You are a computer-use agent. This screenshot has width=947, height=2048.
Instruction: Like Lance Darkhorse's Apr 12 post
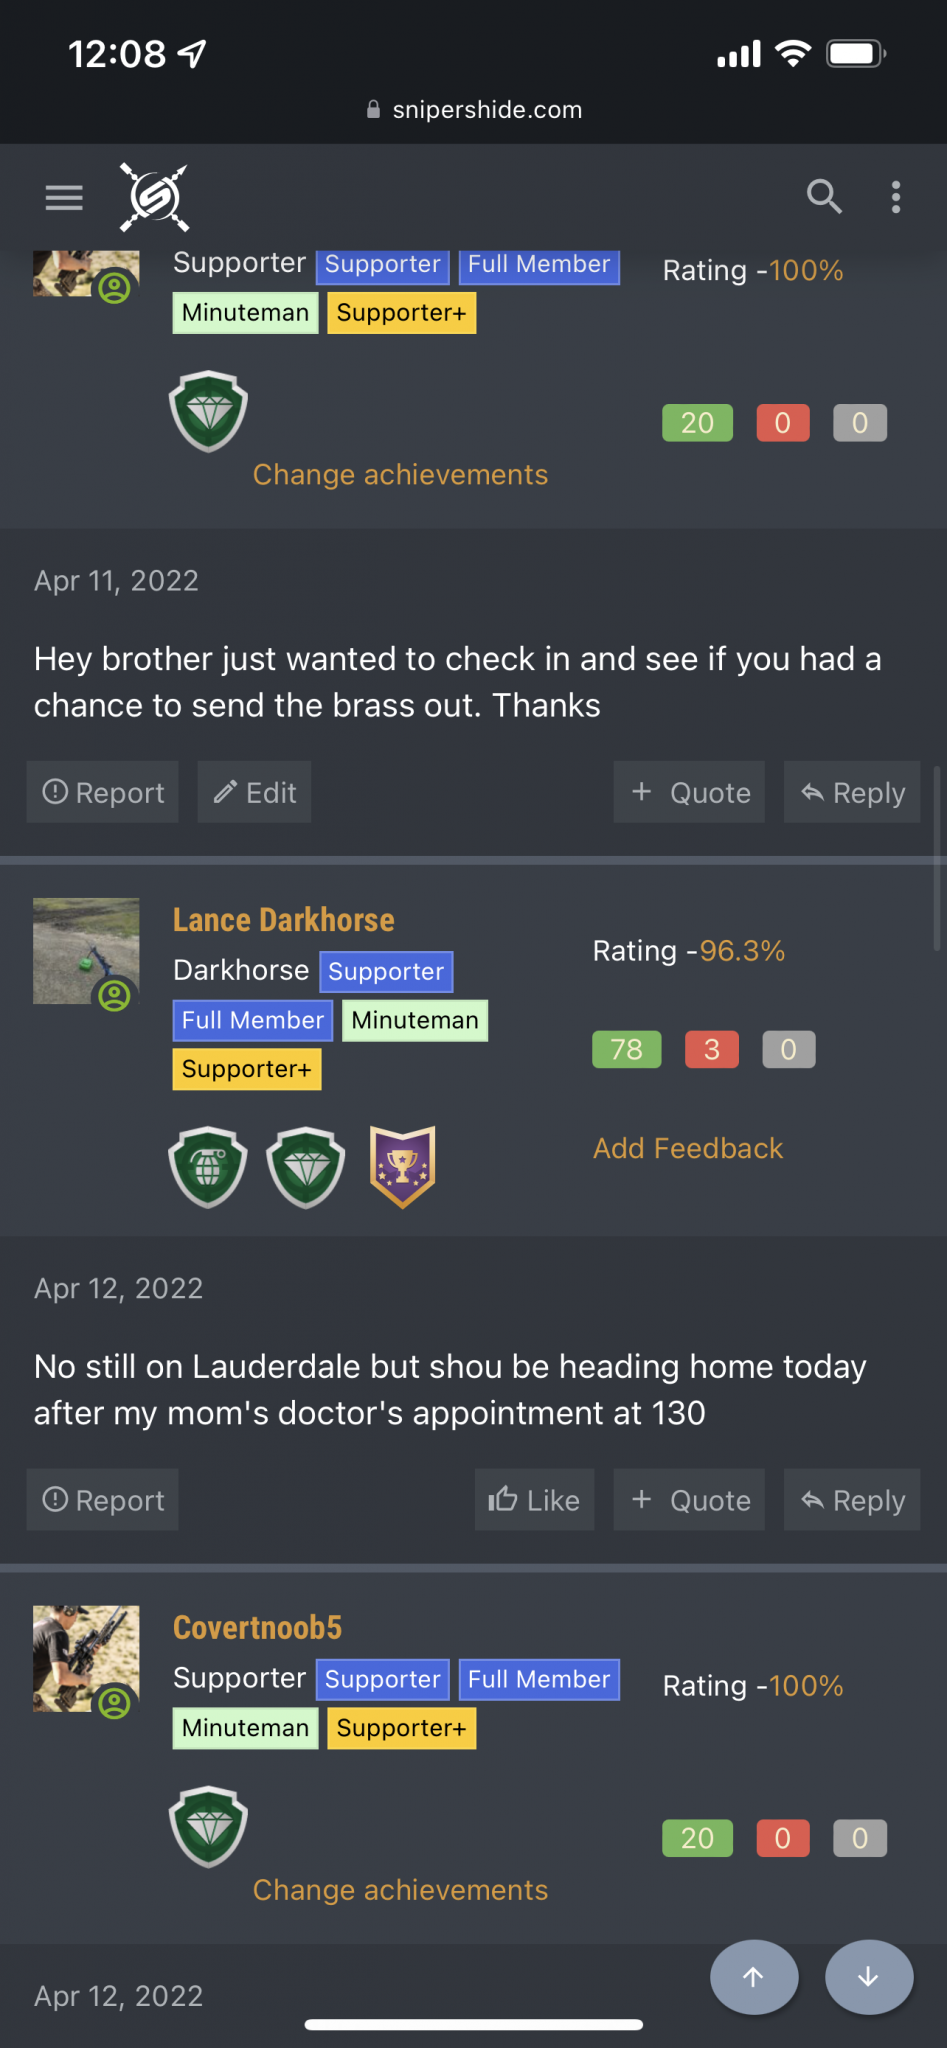click(534, 1500)
